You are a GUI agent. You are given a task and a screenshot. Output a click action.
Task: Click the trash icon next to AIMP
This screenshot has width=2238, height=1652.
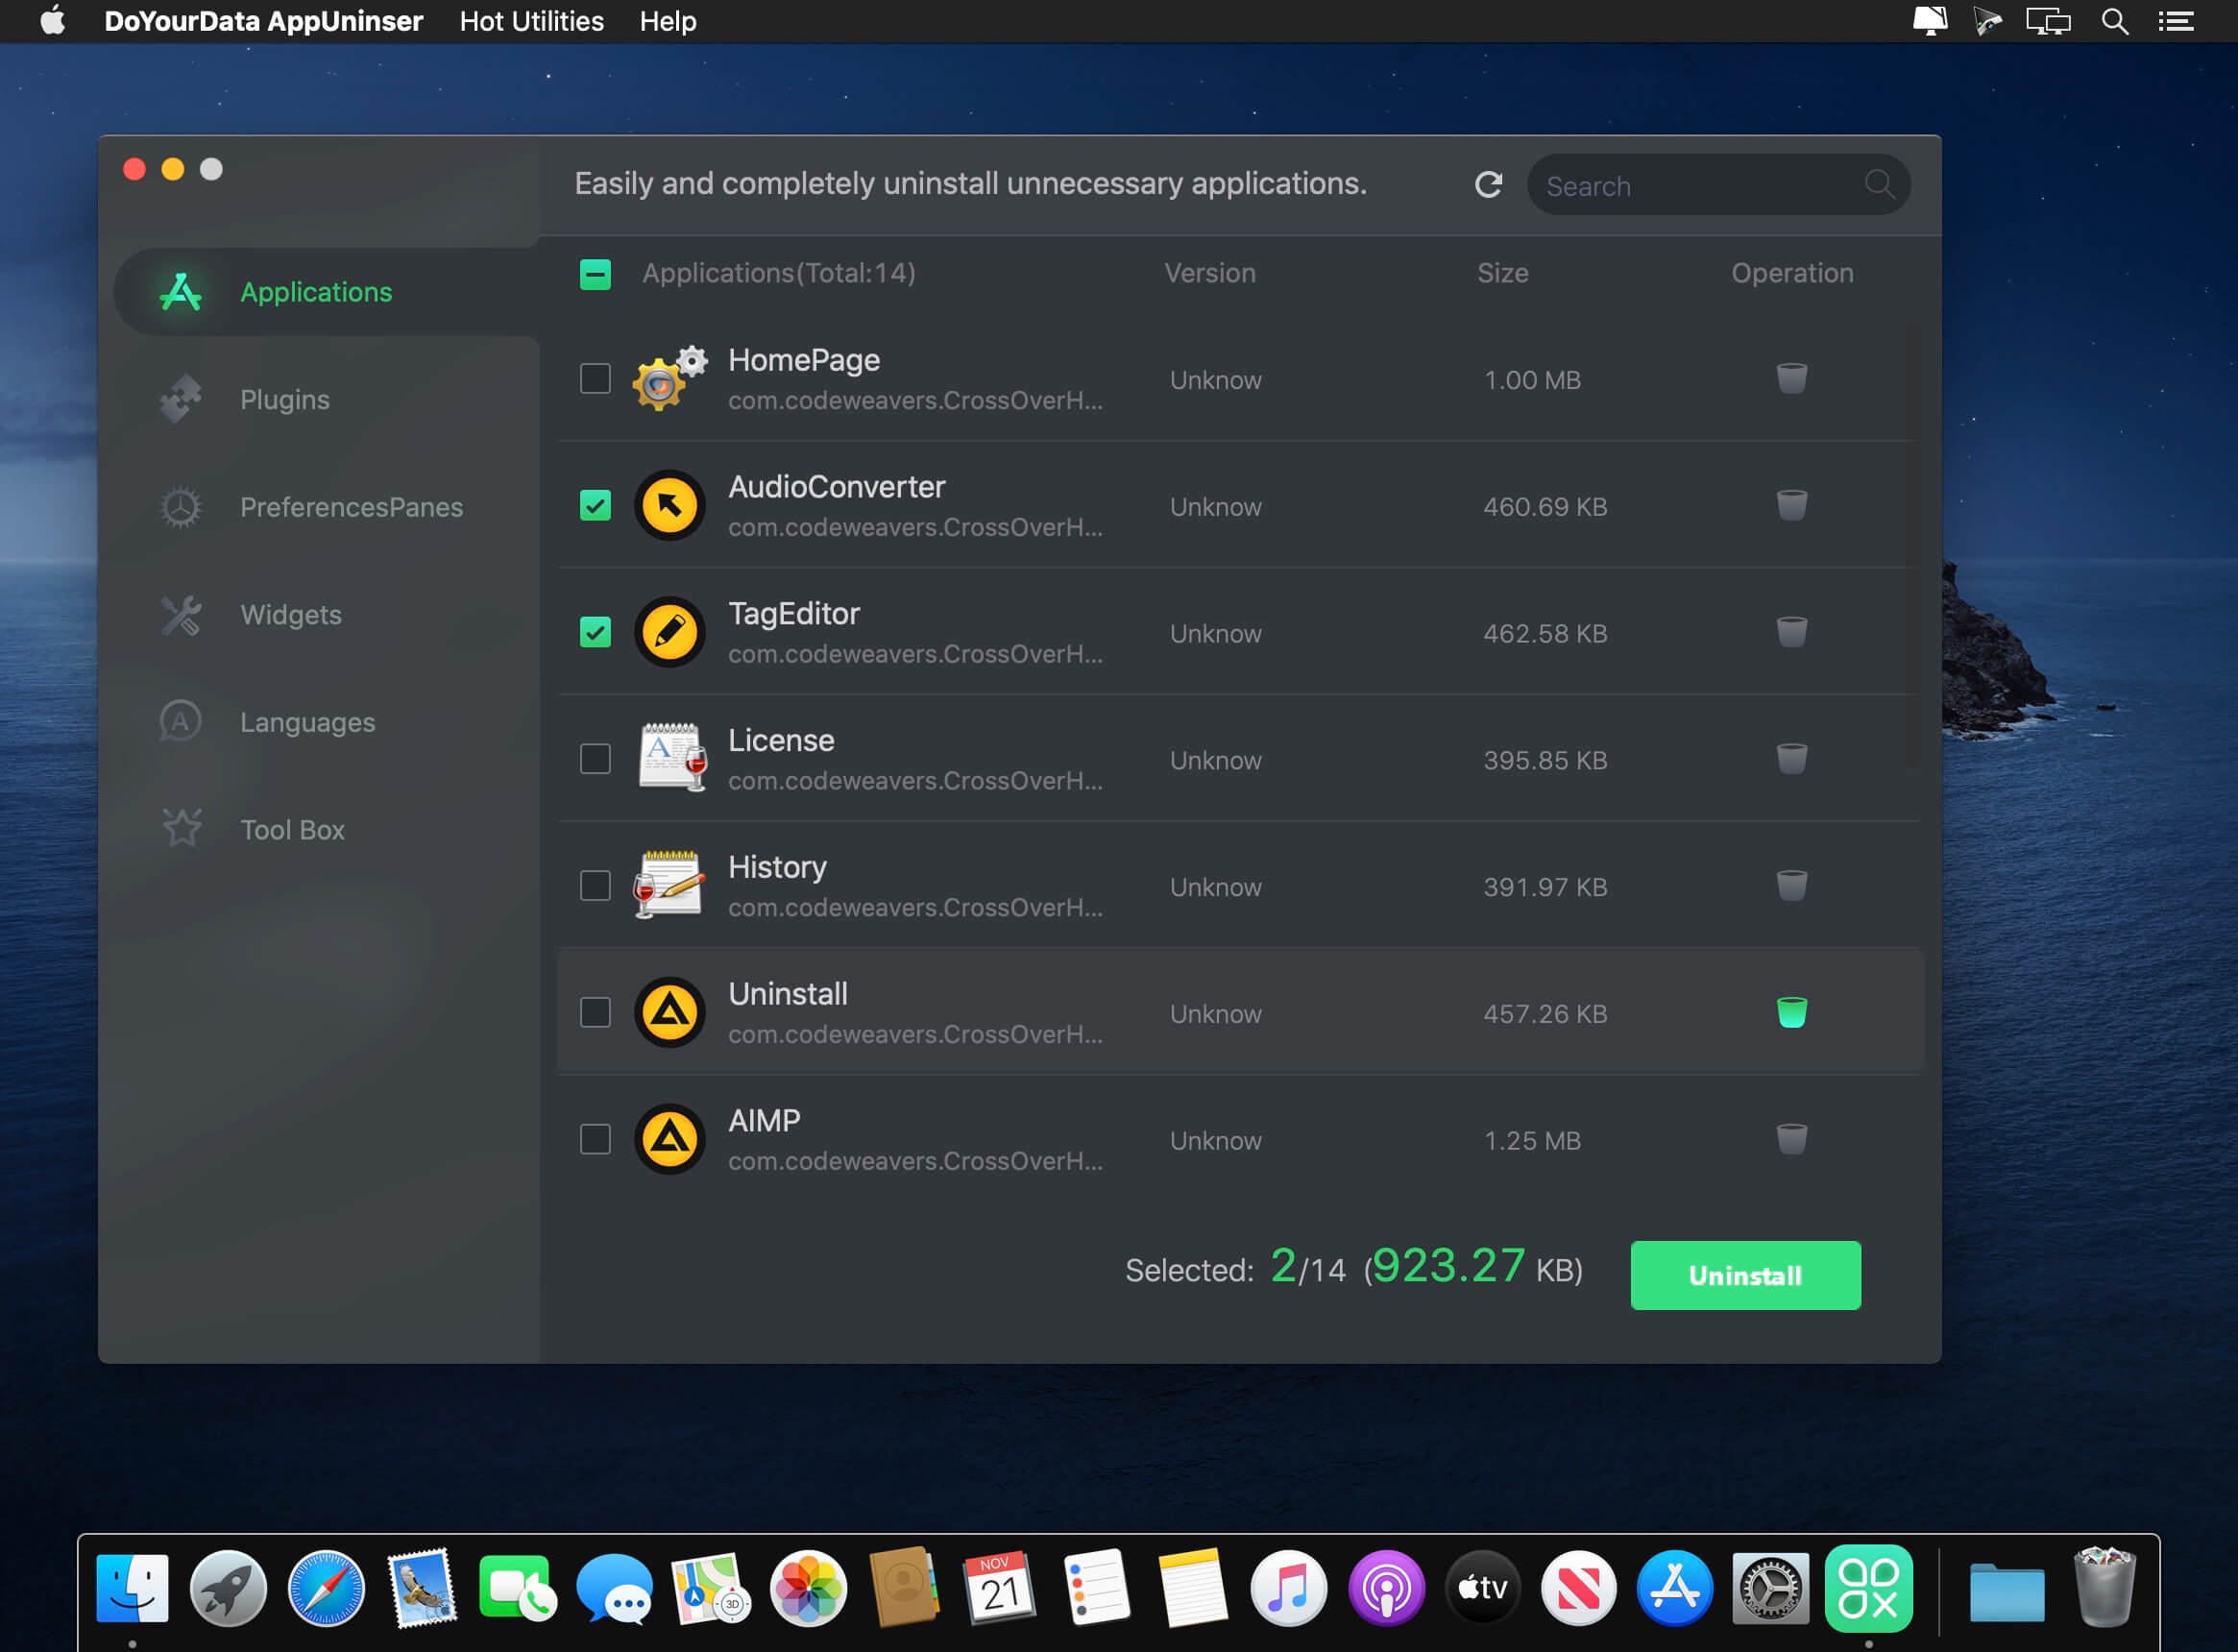tap(1791, 1139)
